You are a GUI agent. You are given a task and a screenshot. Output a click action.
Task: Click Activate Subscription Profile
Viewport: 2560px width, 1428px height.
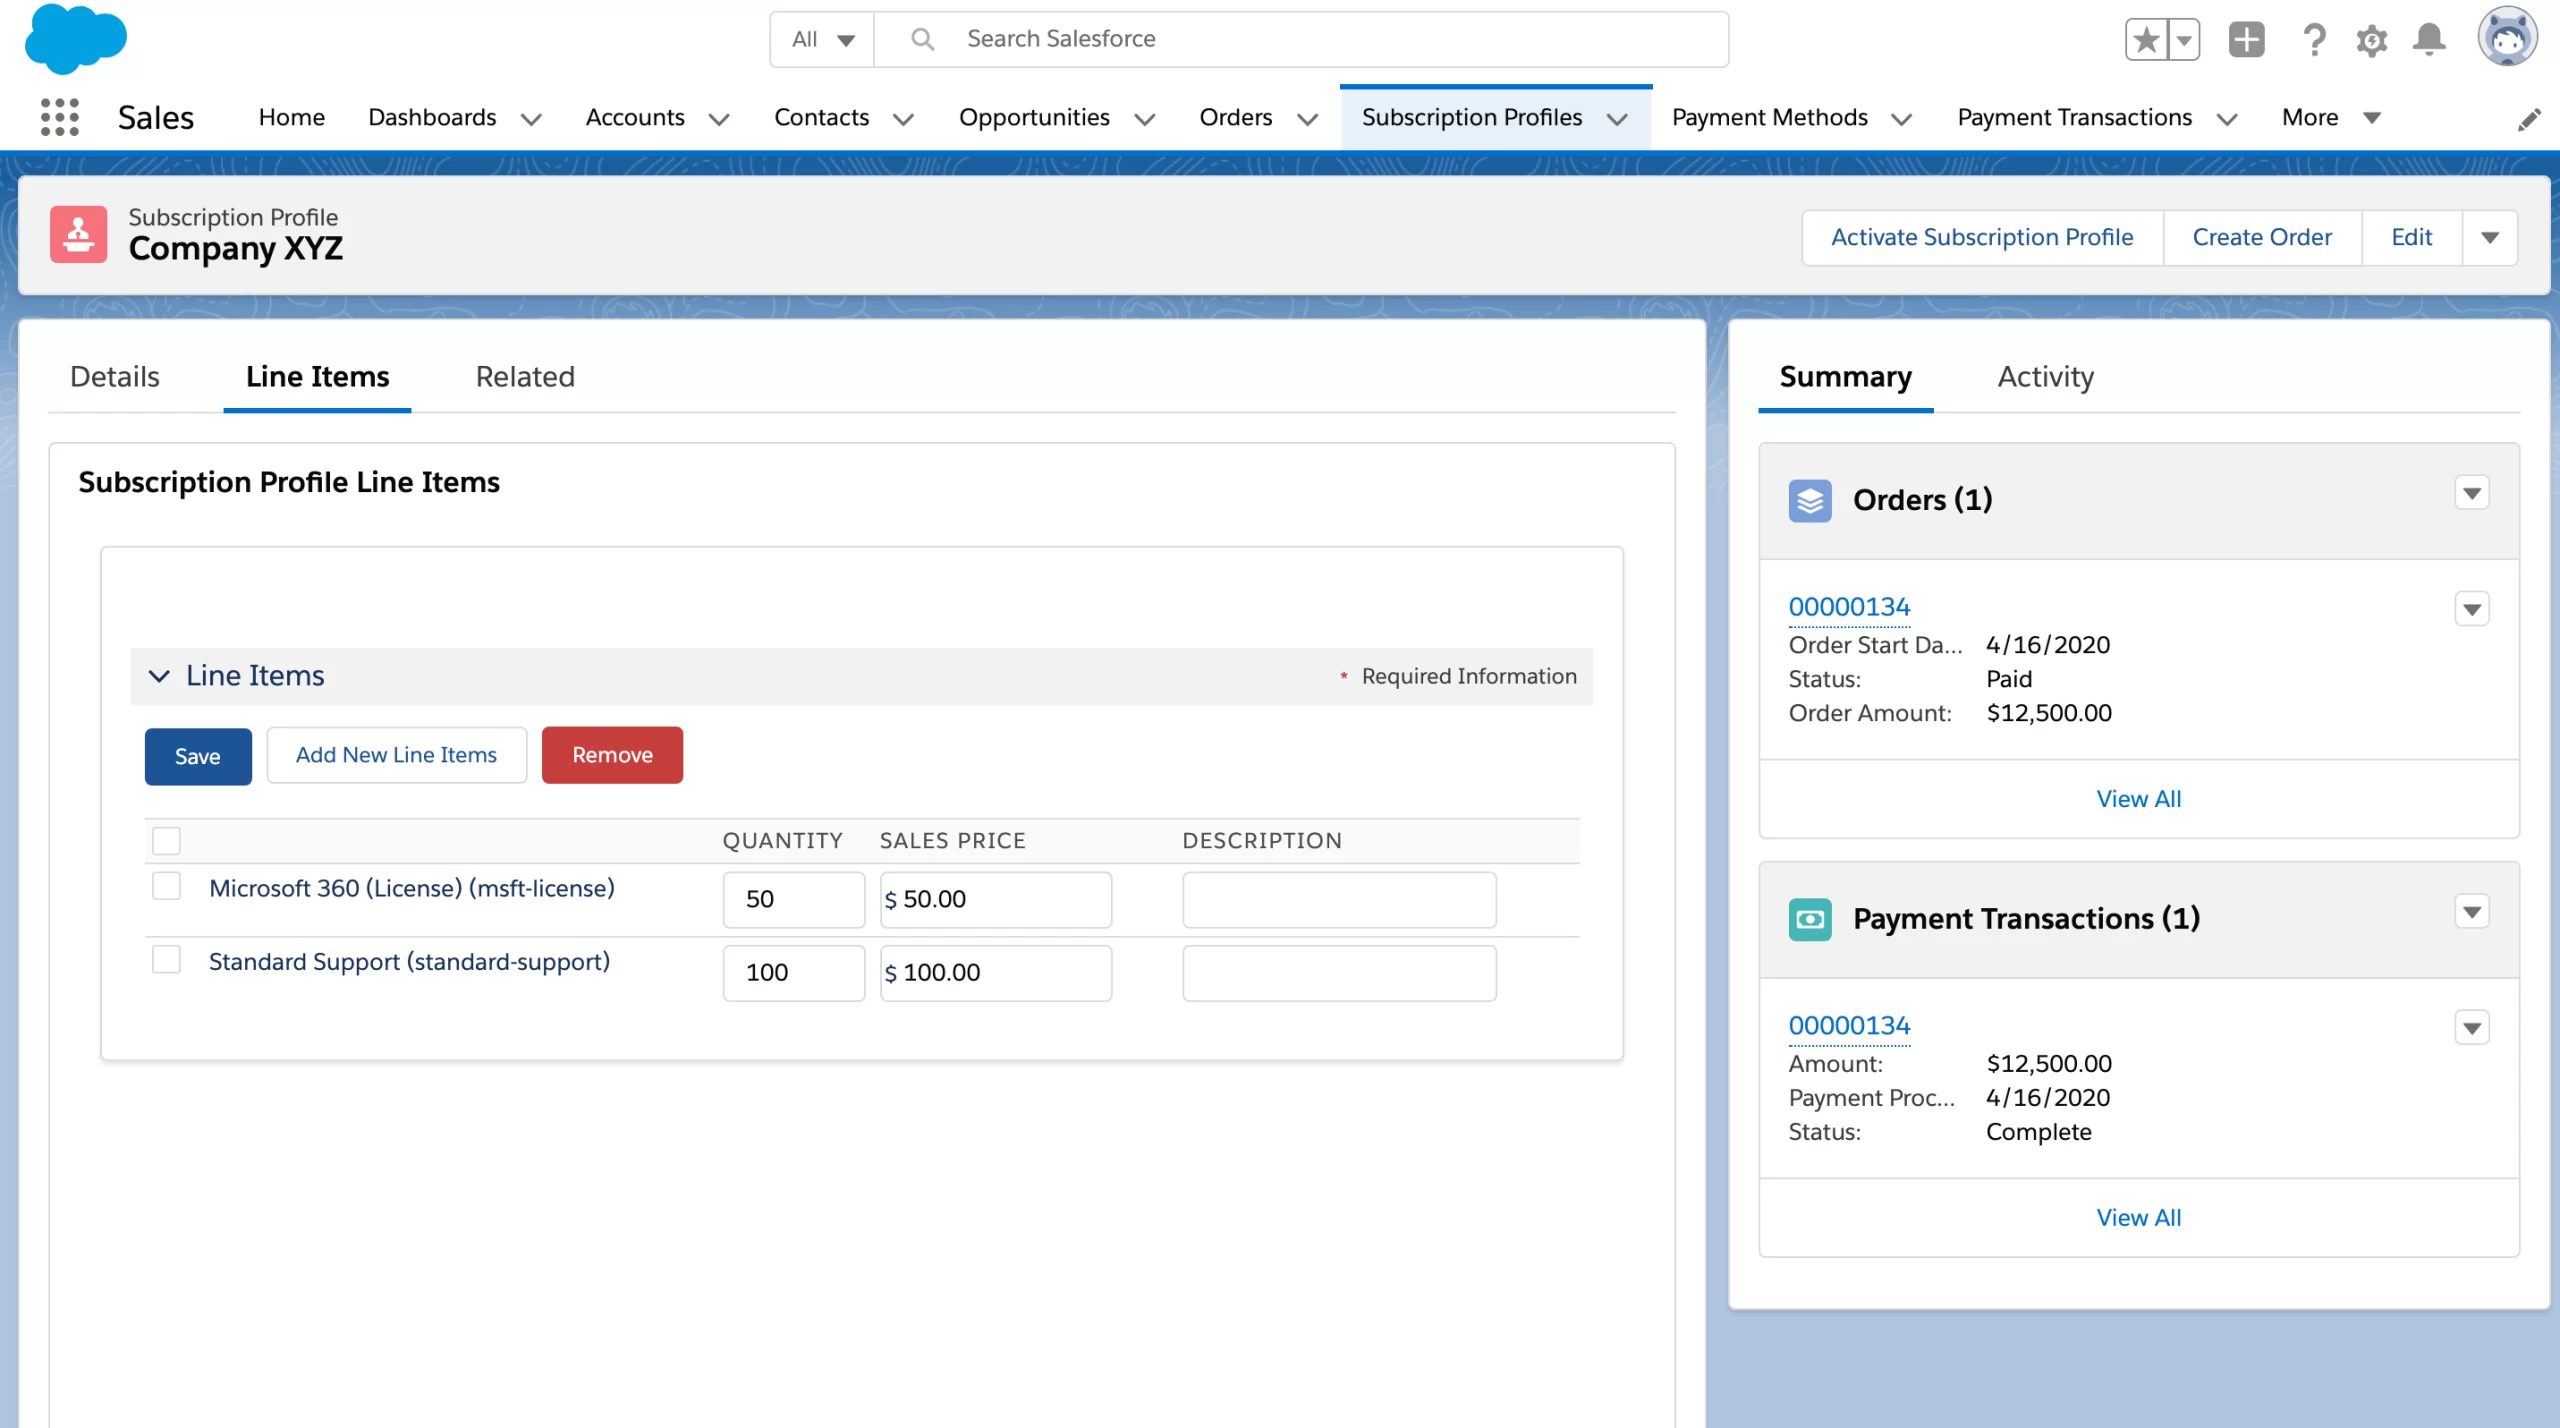[1981, 237]
